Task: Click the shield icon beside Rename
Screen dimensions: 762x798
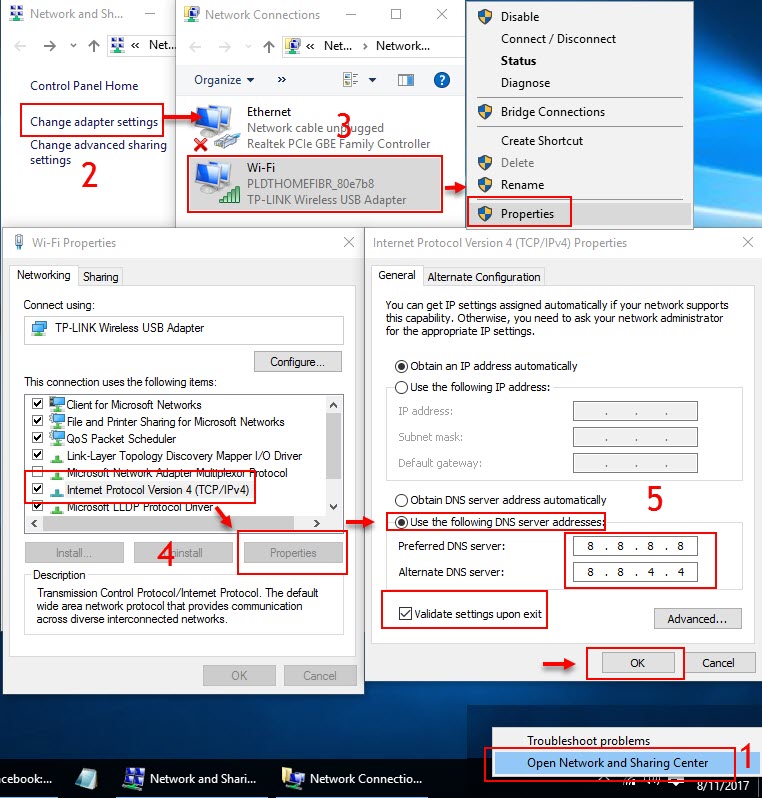Action: 485,184
